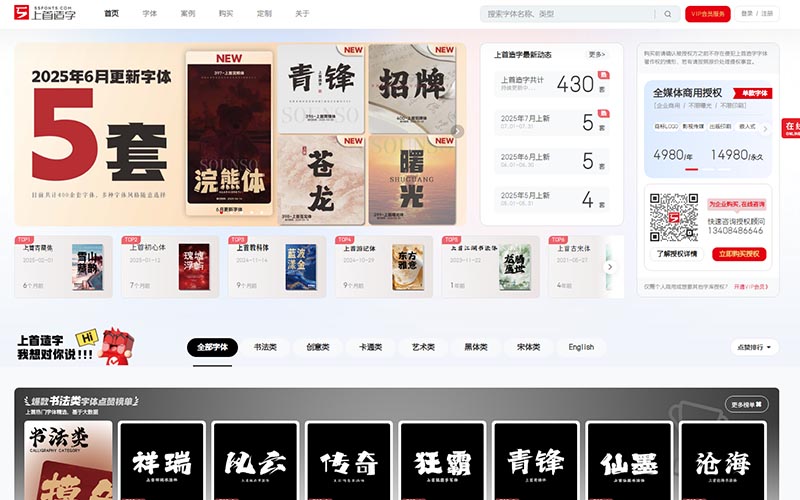Click the 2025年5月上新 row
Screen dimensions: 800x500
552,199
